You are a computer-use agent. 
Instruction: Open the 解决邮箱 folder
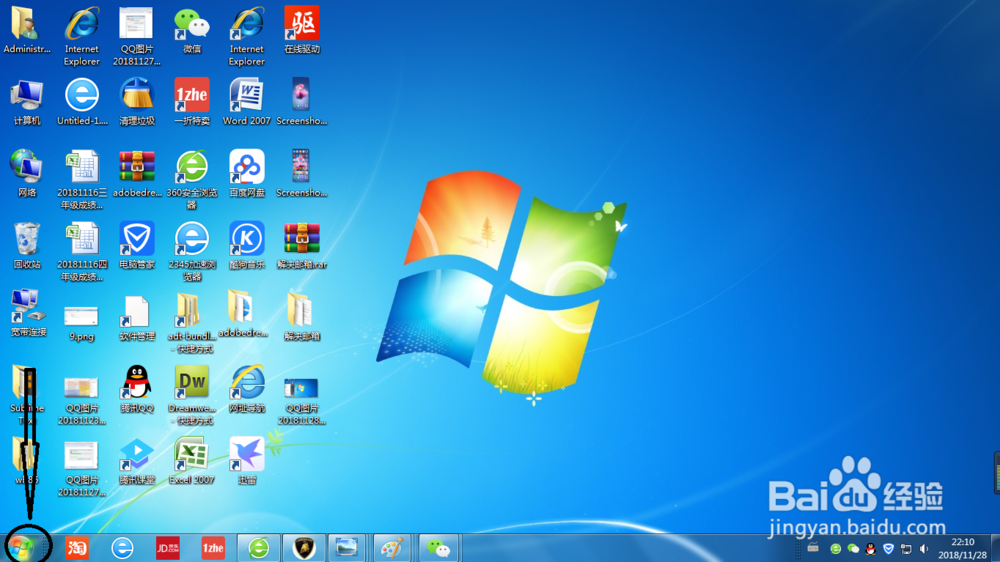click(x=302, y=317)
